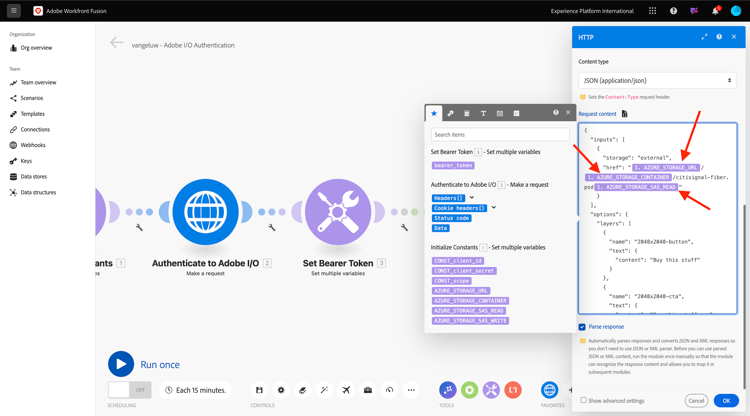
Task: Toggle Show advanced settings checkbox
Action: 583,400
